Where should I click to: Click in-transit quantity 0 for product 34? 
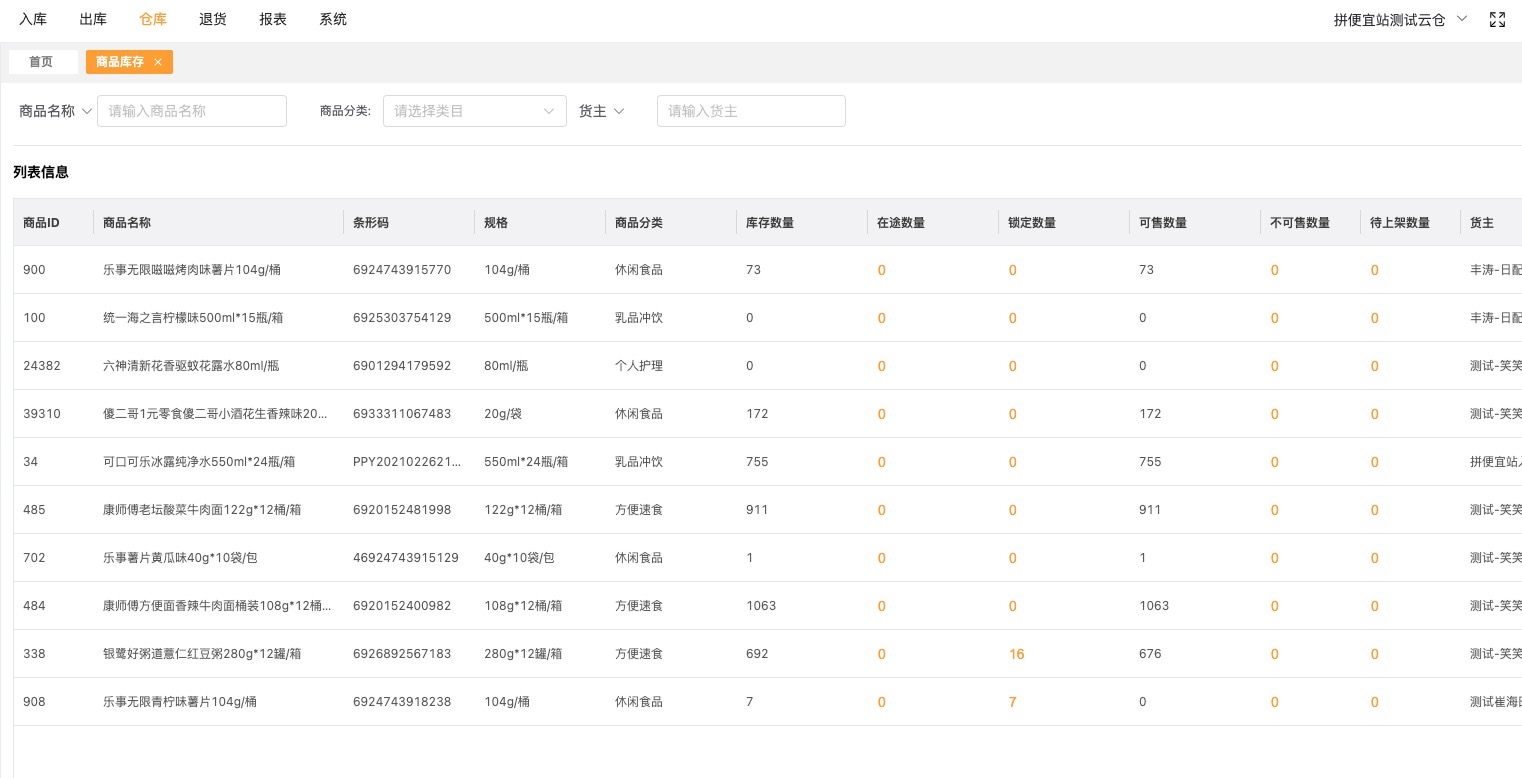882,462
